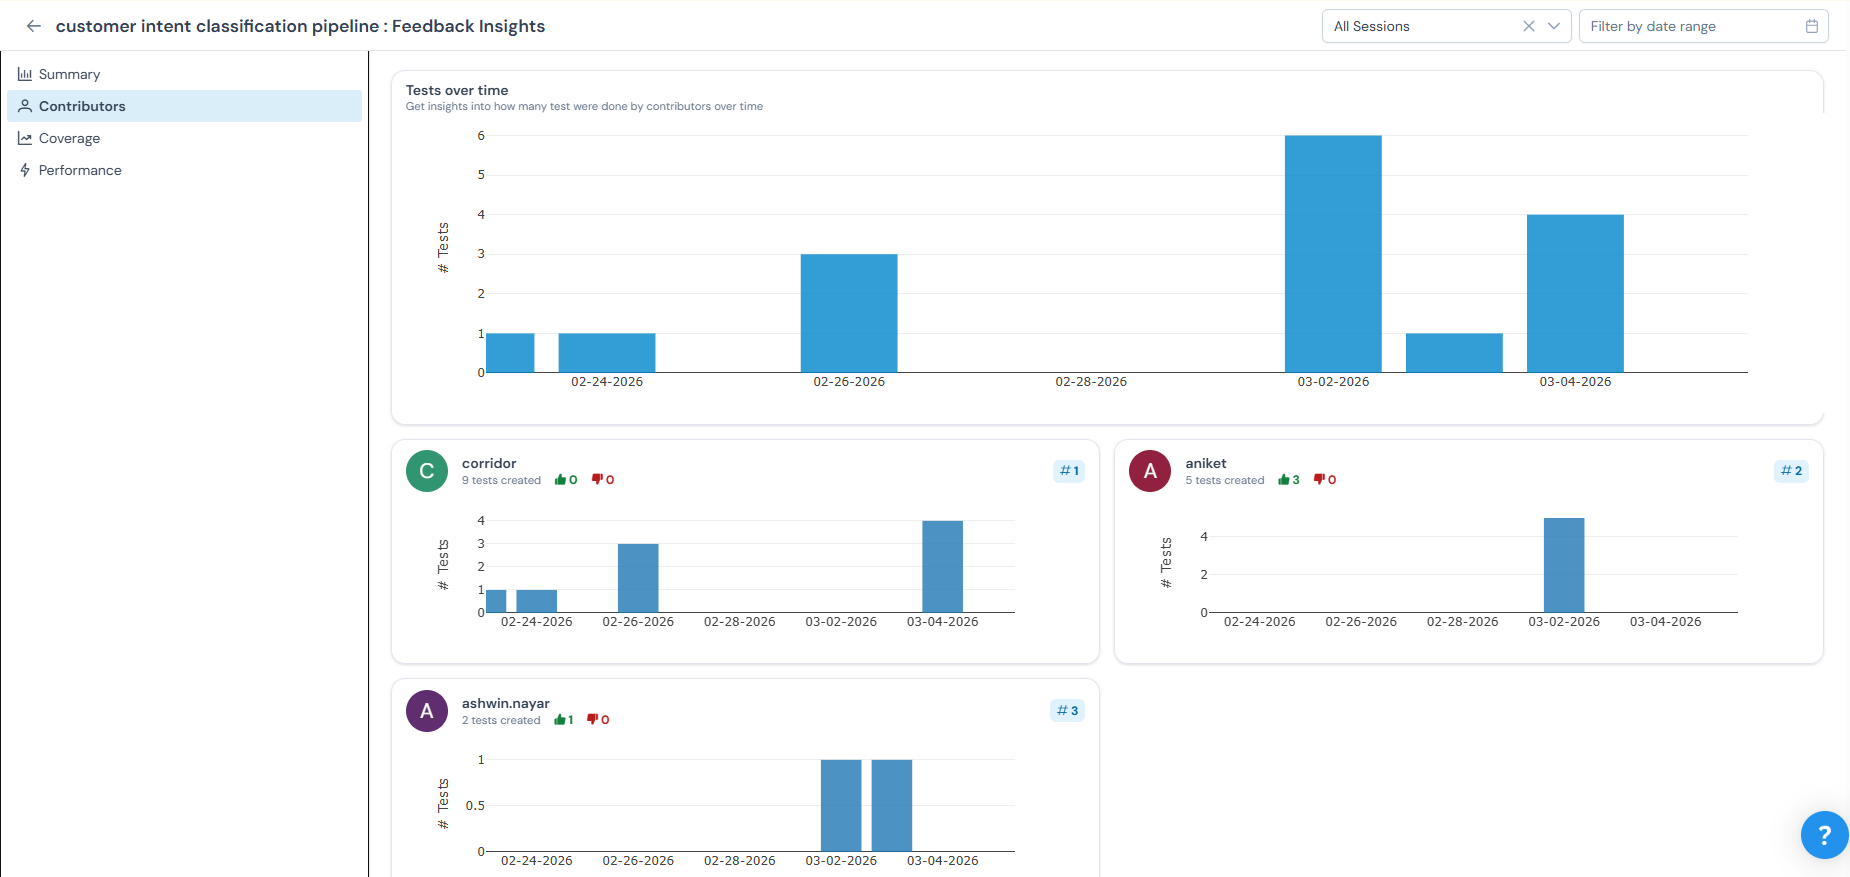Click the back arrow icon
1850x877 pixels.
(34, 26)
